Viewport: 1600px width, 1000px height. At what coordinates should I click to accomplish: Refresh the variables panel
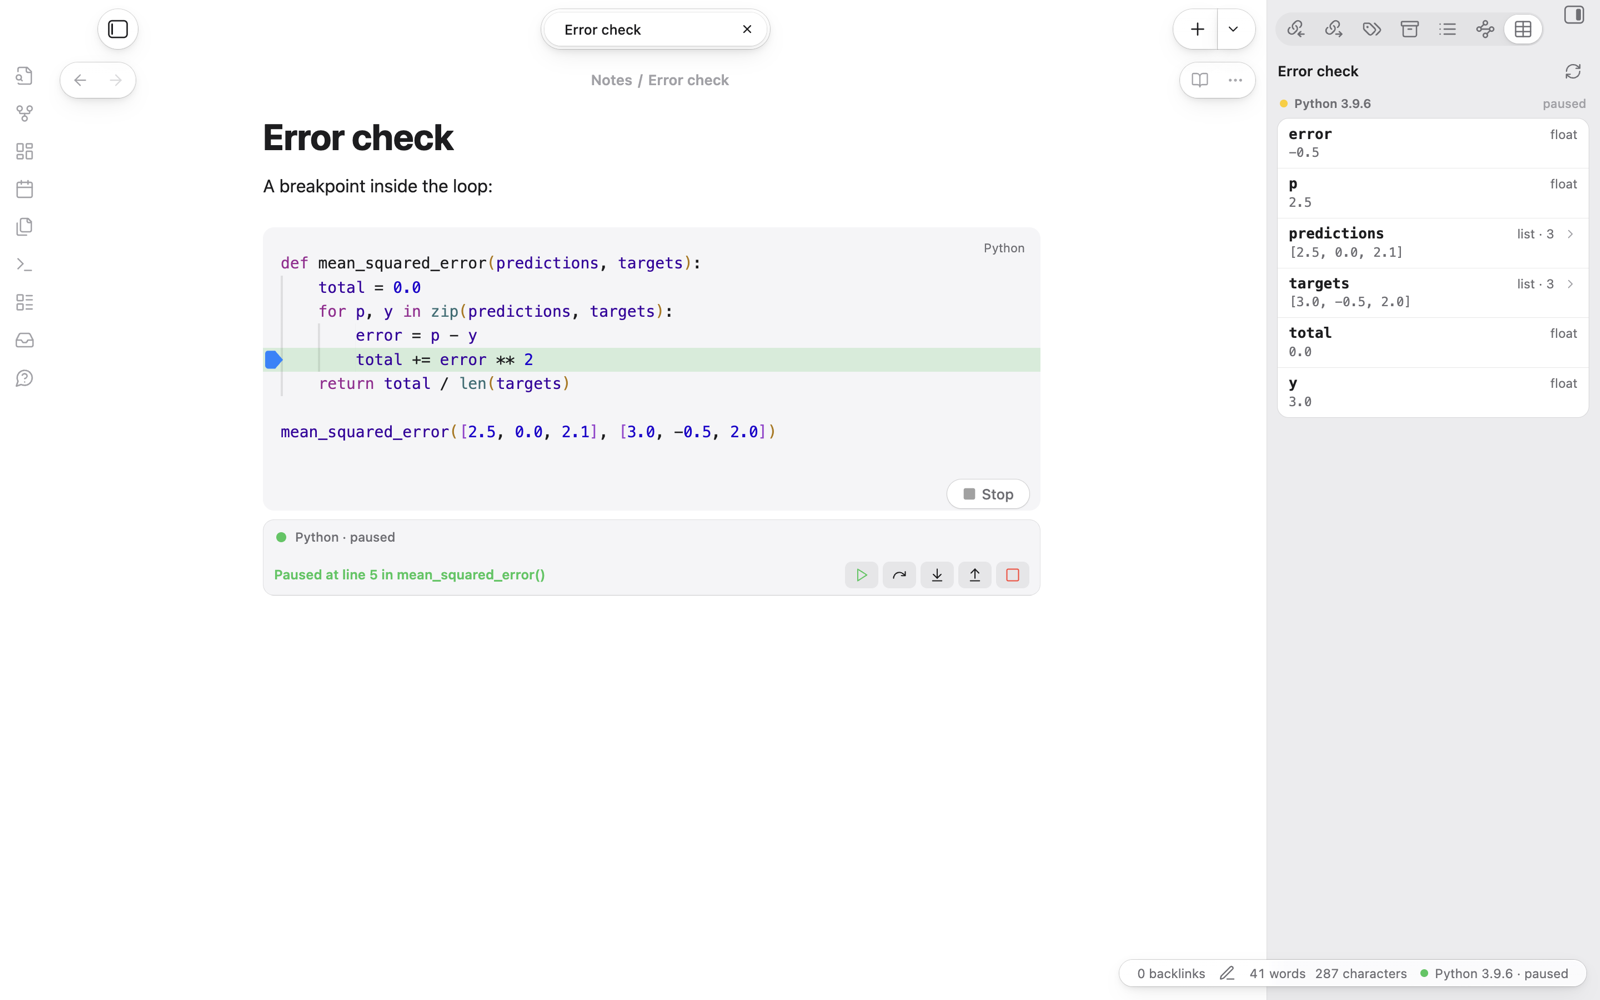tap(1573, 71)
